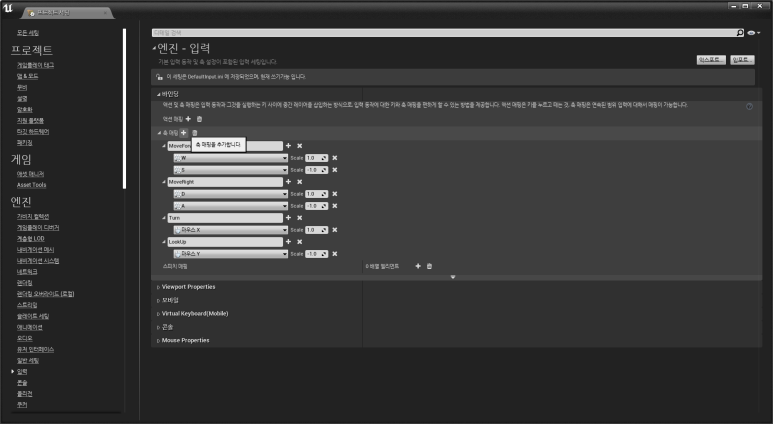This screenshot has height=424, width=773.
Task: Clear all action mappings with trash icon
Action: click(199, 119)
